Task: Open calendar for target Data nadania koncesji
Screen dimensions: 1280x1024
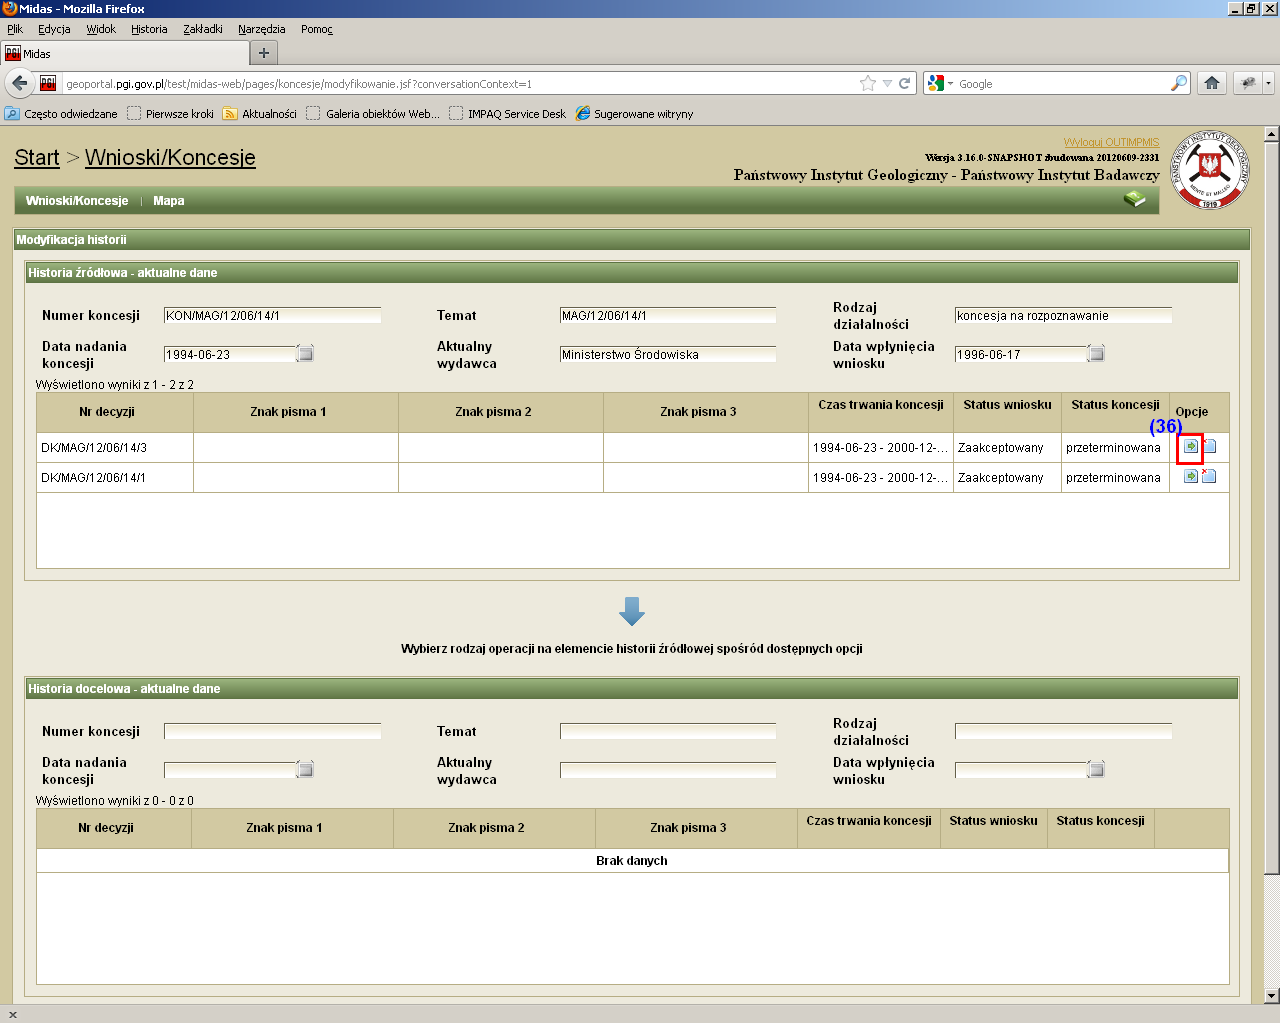Action: (x=306, y=769)
